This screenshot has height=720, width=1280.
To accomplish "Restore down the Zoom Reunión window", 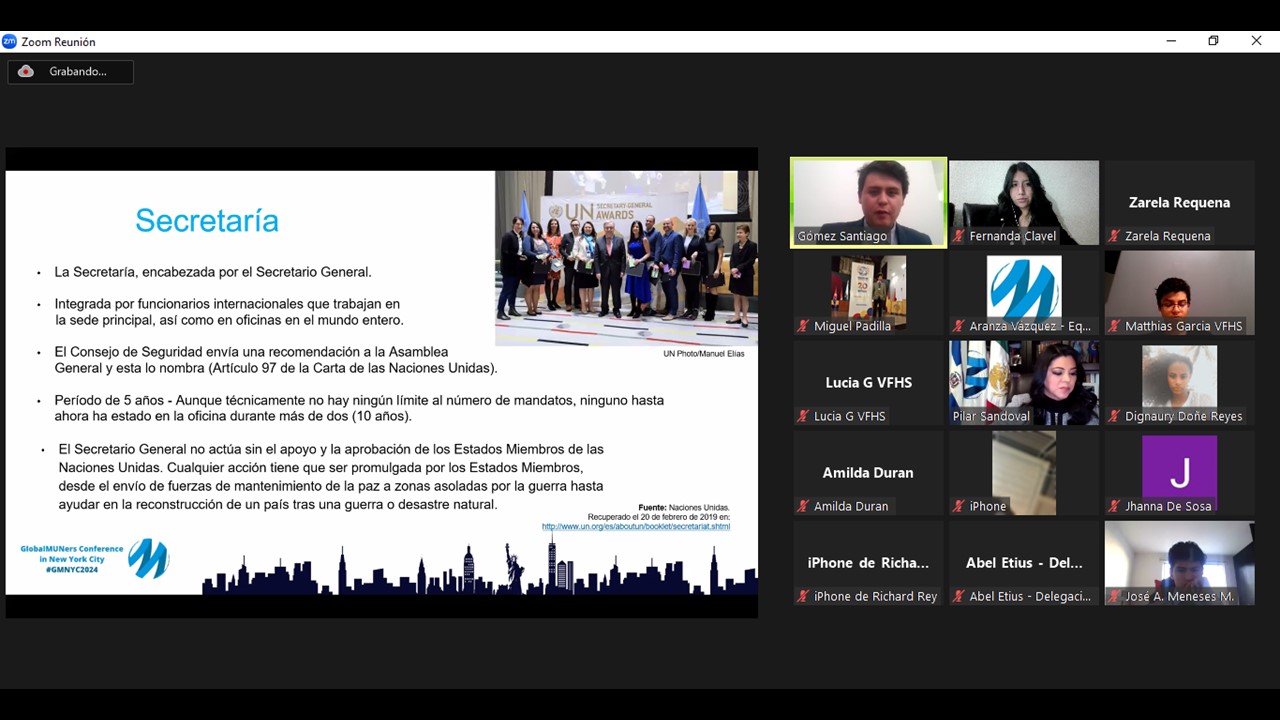I will pyautogui.click(x=1213, y=41).
